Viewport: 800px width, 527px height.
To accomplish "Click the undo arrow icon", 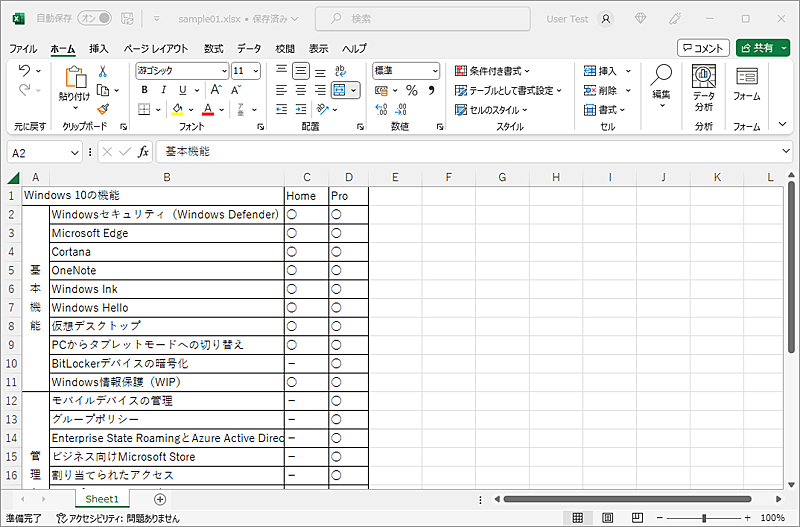I will click(25, 71).
